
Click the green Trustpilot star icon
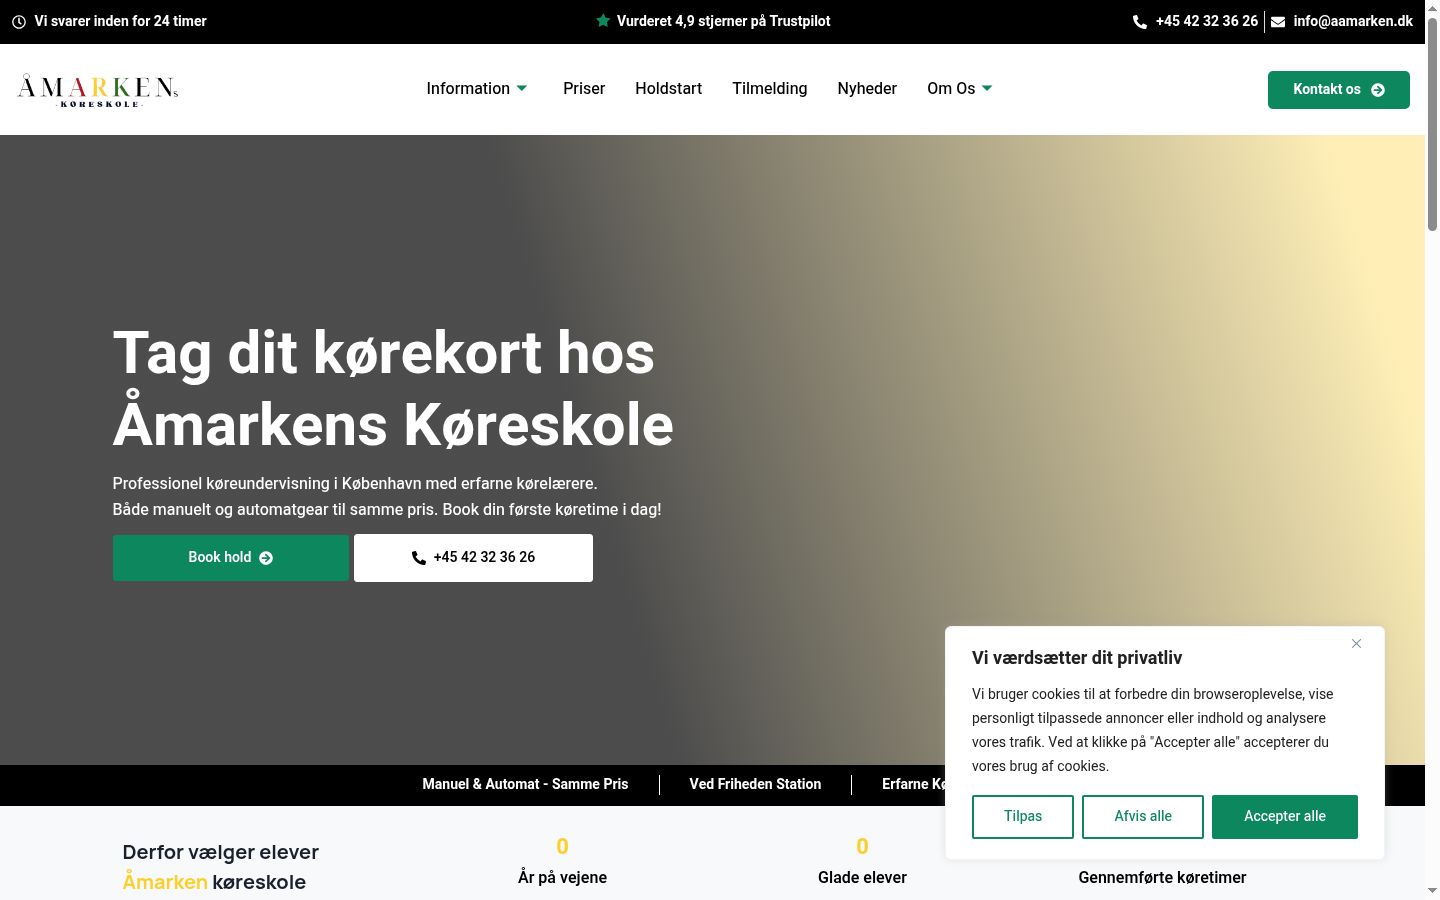603,20
